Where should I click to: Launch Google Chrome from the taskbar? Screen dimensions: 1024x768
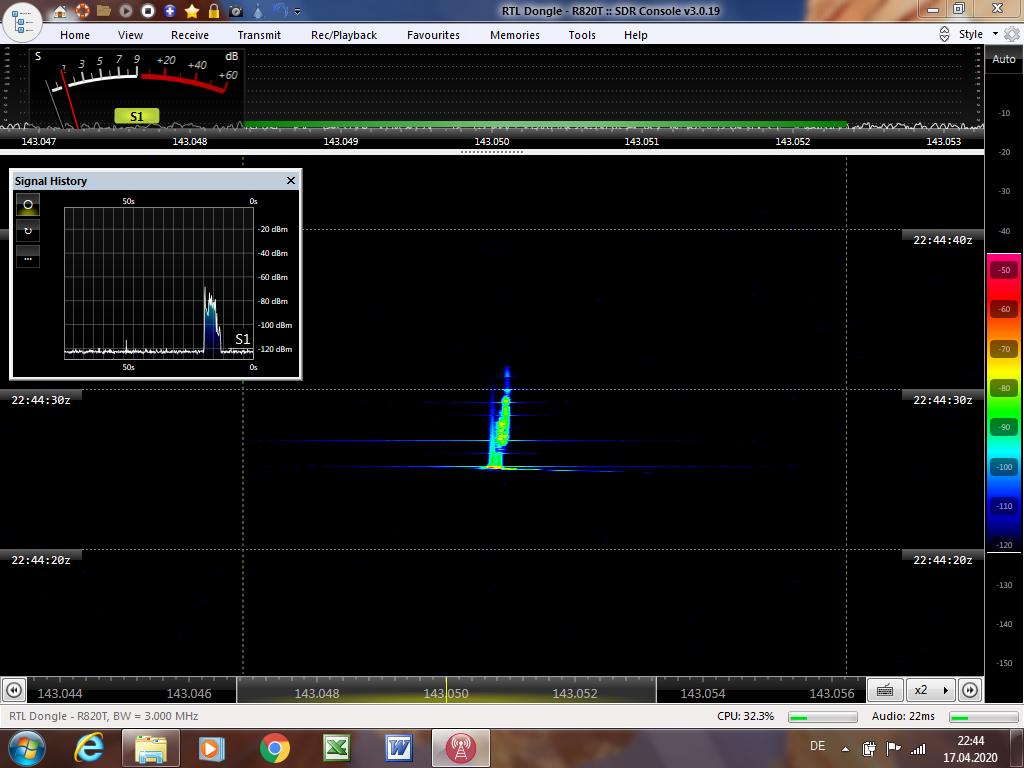274,748
